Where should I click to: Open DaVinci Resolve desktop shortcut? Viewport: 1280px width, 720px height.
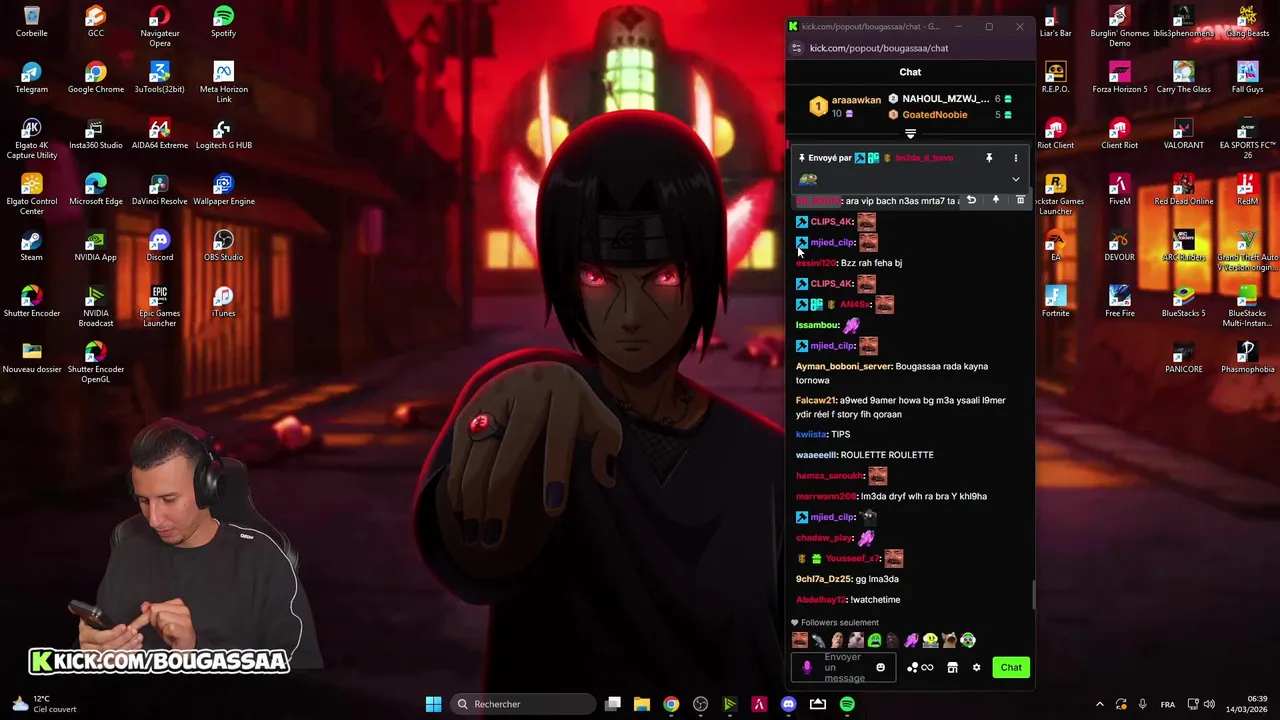pyautogui.click(x=160, y=190)
